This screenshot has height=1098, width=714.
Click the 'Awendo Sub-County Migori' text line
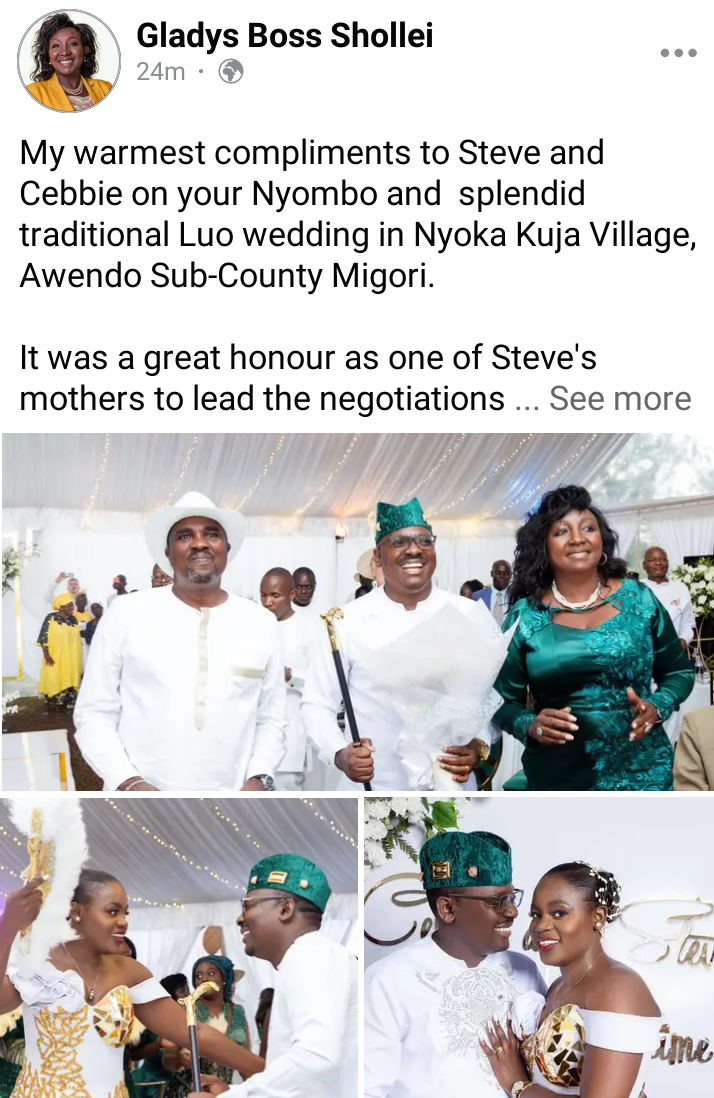227,275
